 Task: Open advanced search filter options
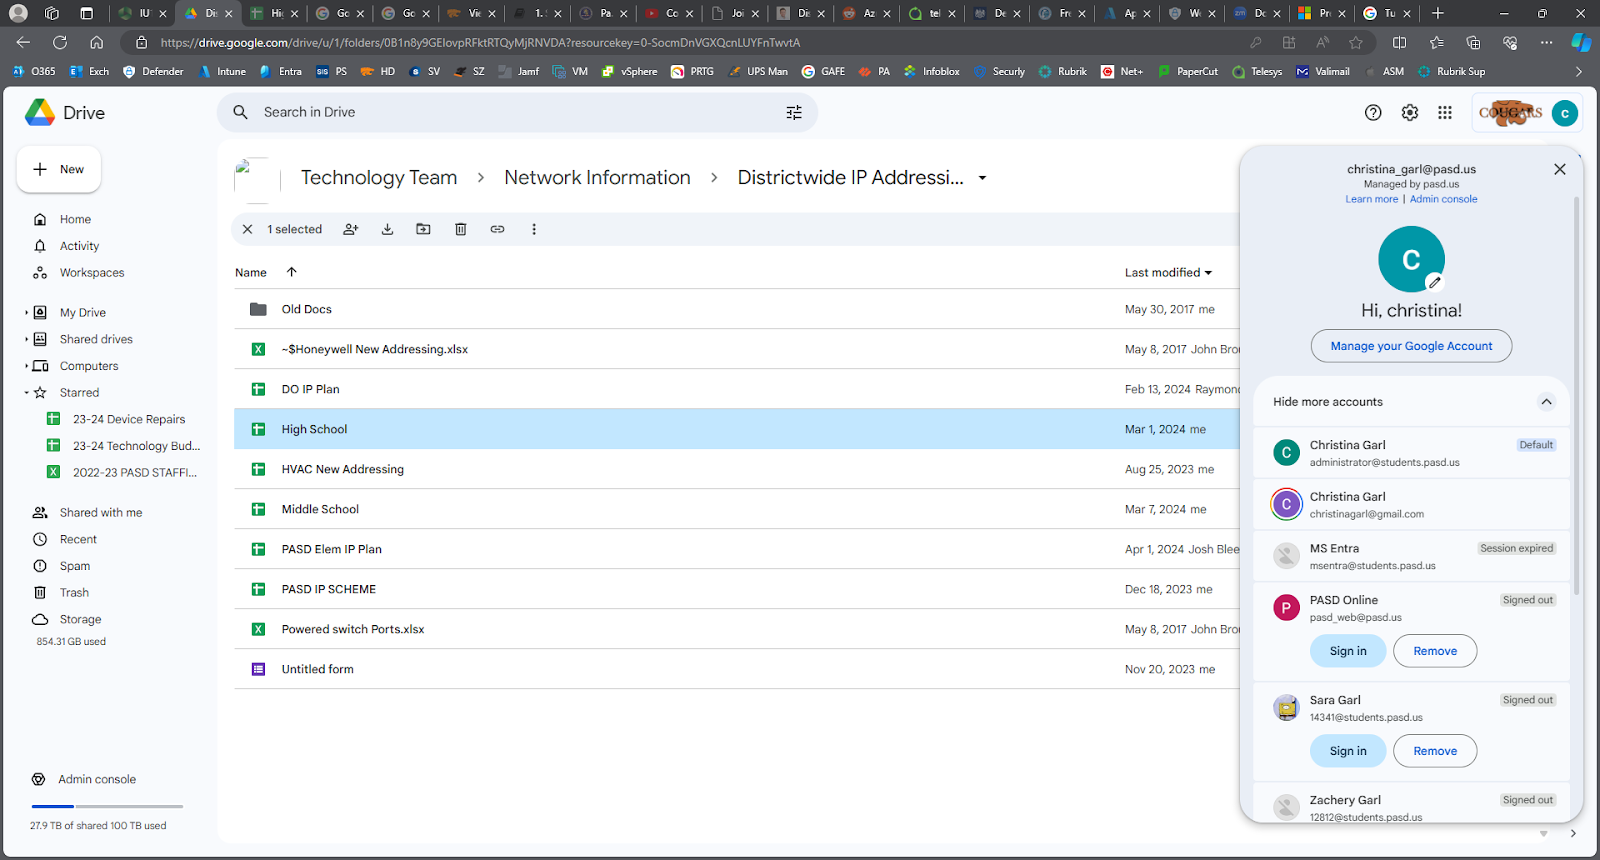point(794,113)
